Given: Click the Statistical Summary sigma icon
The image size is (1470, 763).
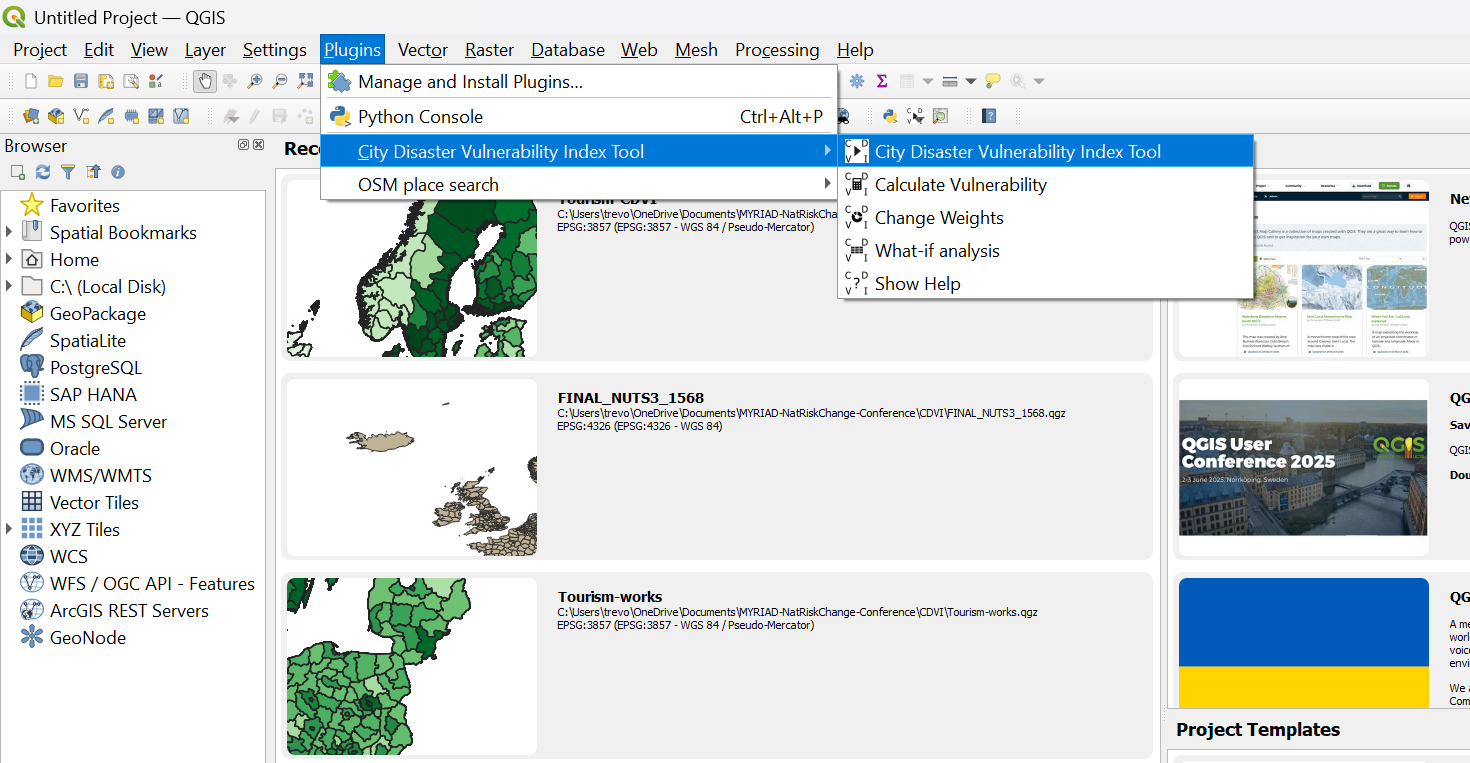Looking at the screenshot, I should [x=882, y=81].
